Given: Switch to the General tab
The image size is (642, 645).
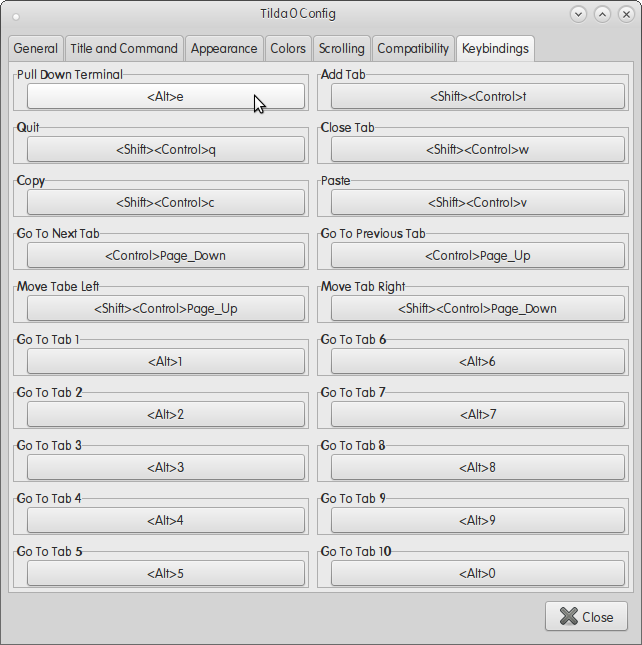Looking at the screenshot, I should click(x=35, y=49).
